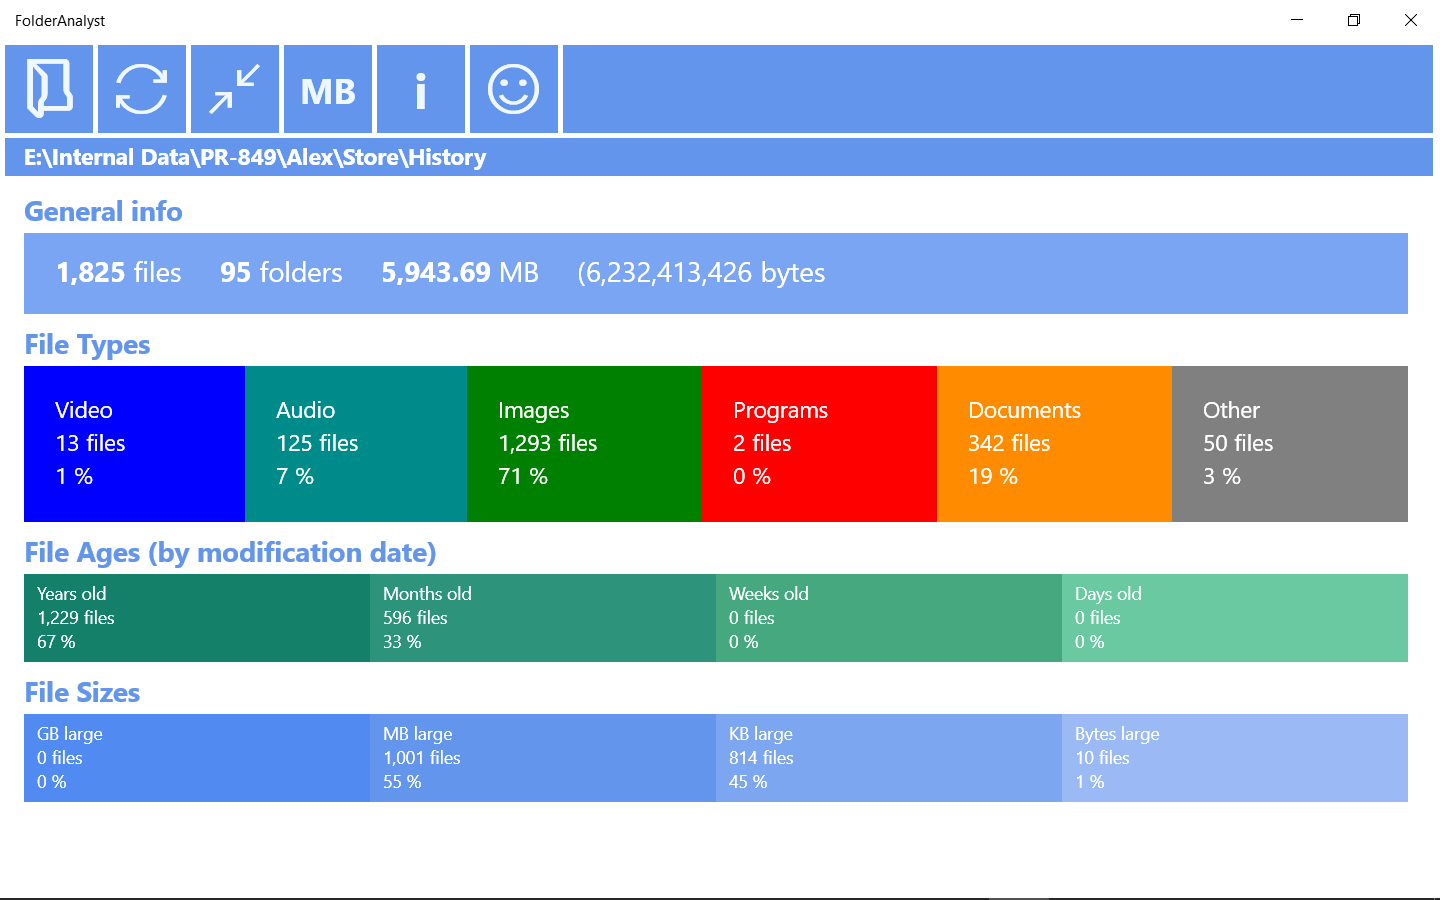Click the Years old file age tile
Viewport: 1440px width, 900px height.
(197, 618)
